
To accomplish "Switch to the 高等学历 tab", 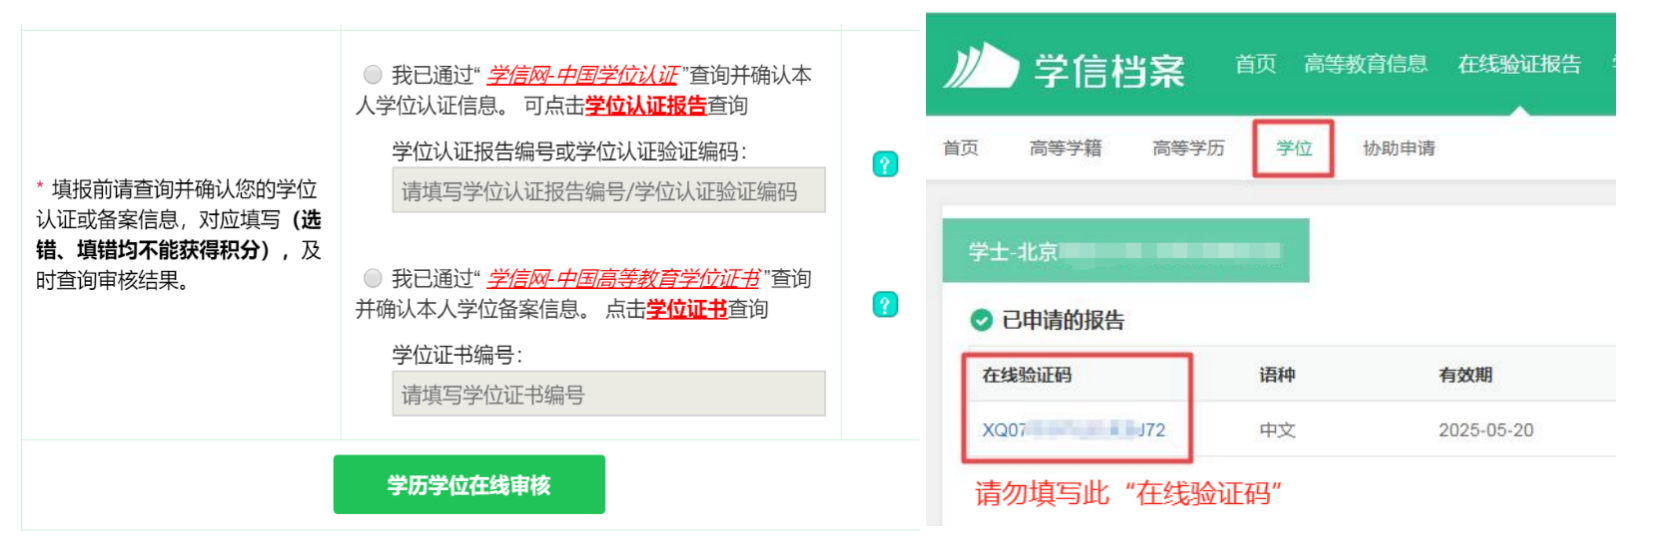I will [x=1188, y=148].
